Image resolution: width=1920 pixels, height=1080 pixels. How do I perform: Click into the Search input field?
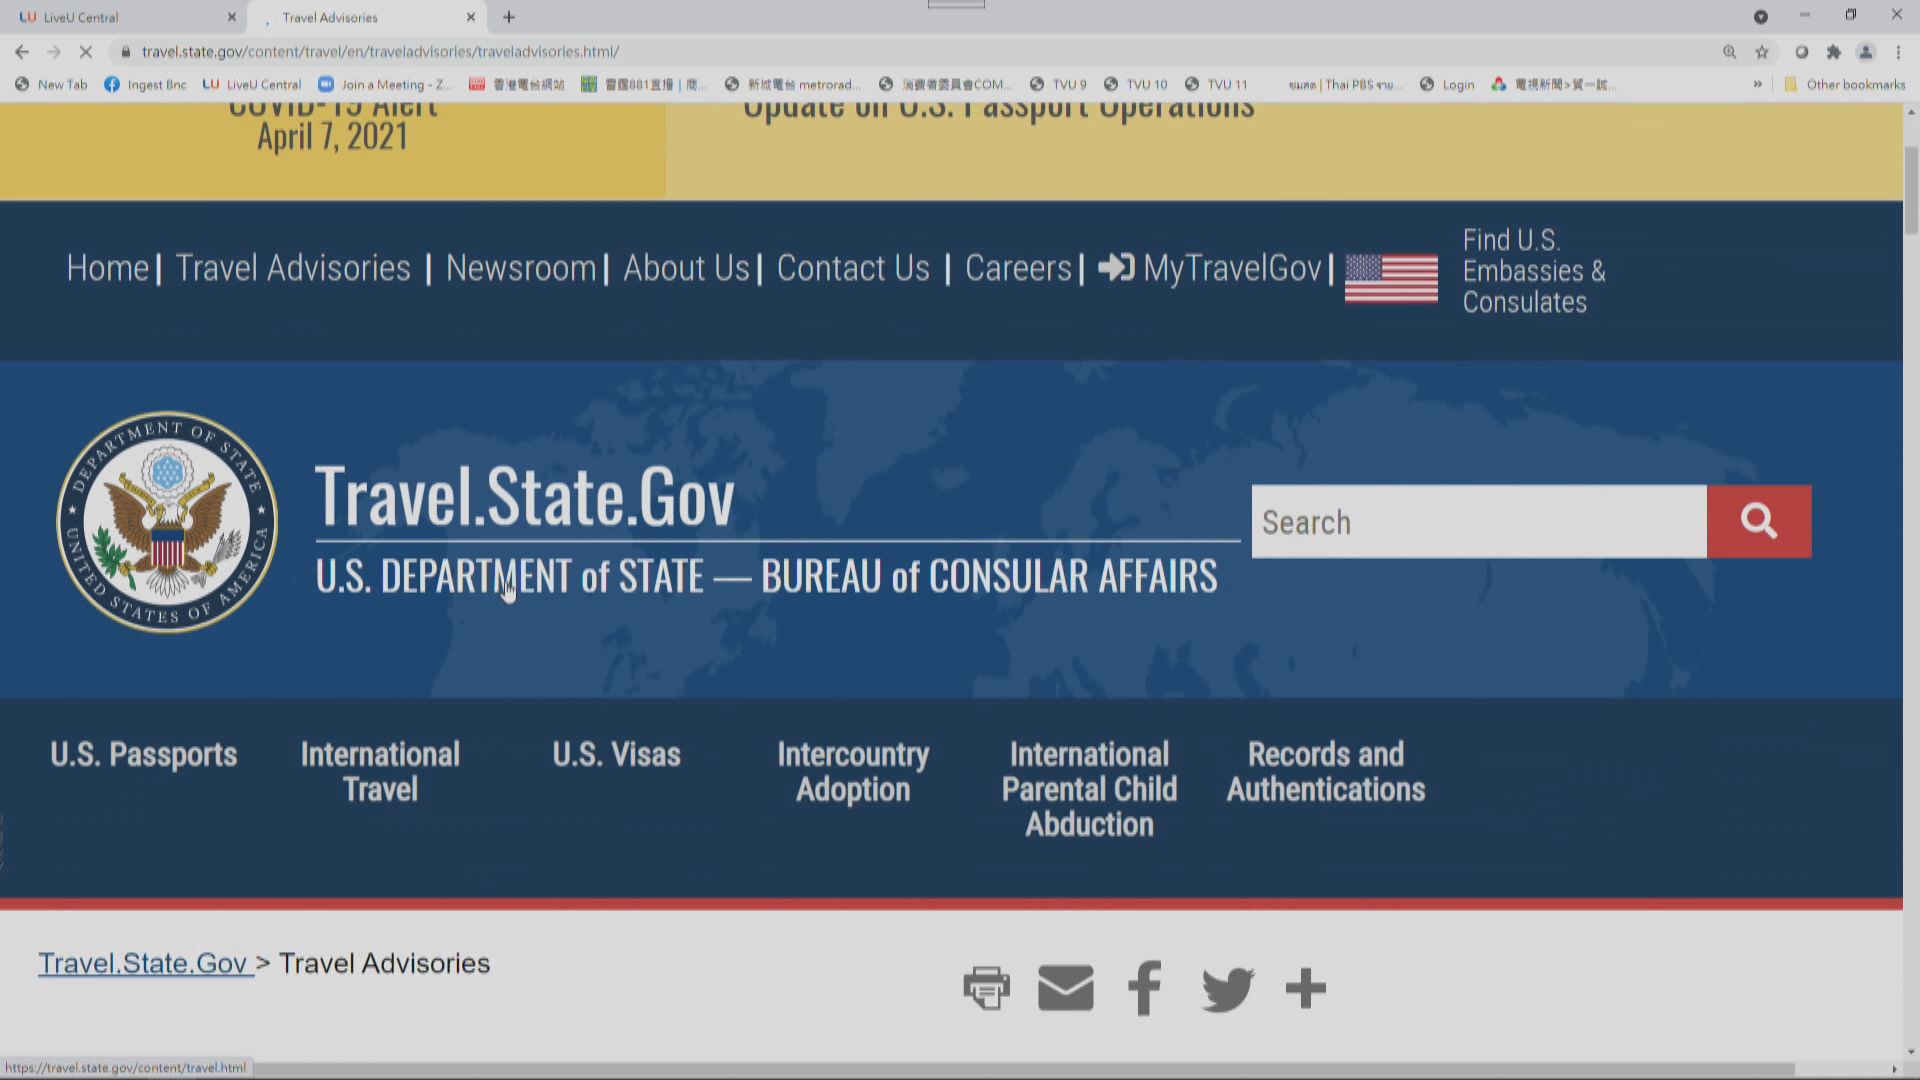click(1478, 521)
